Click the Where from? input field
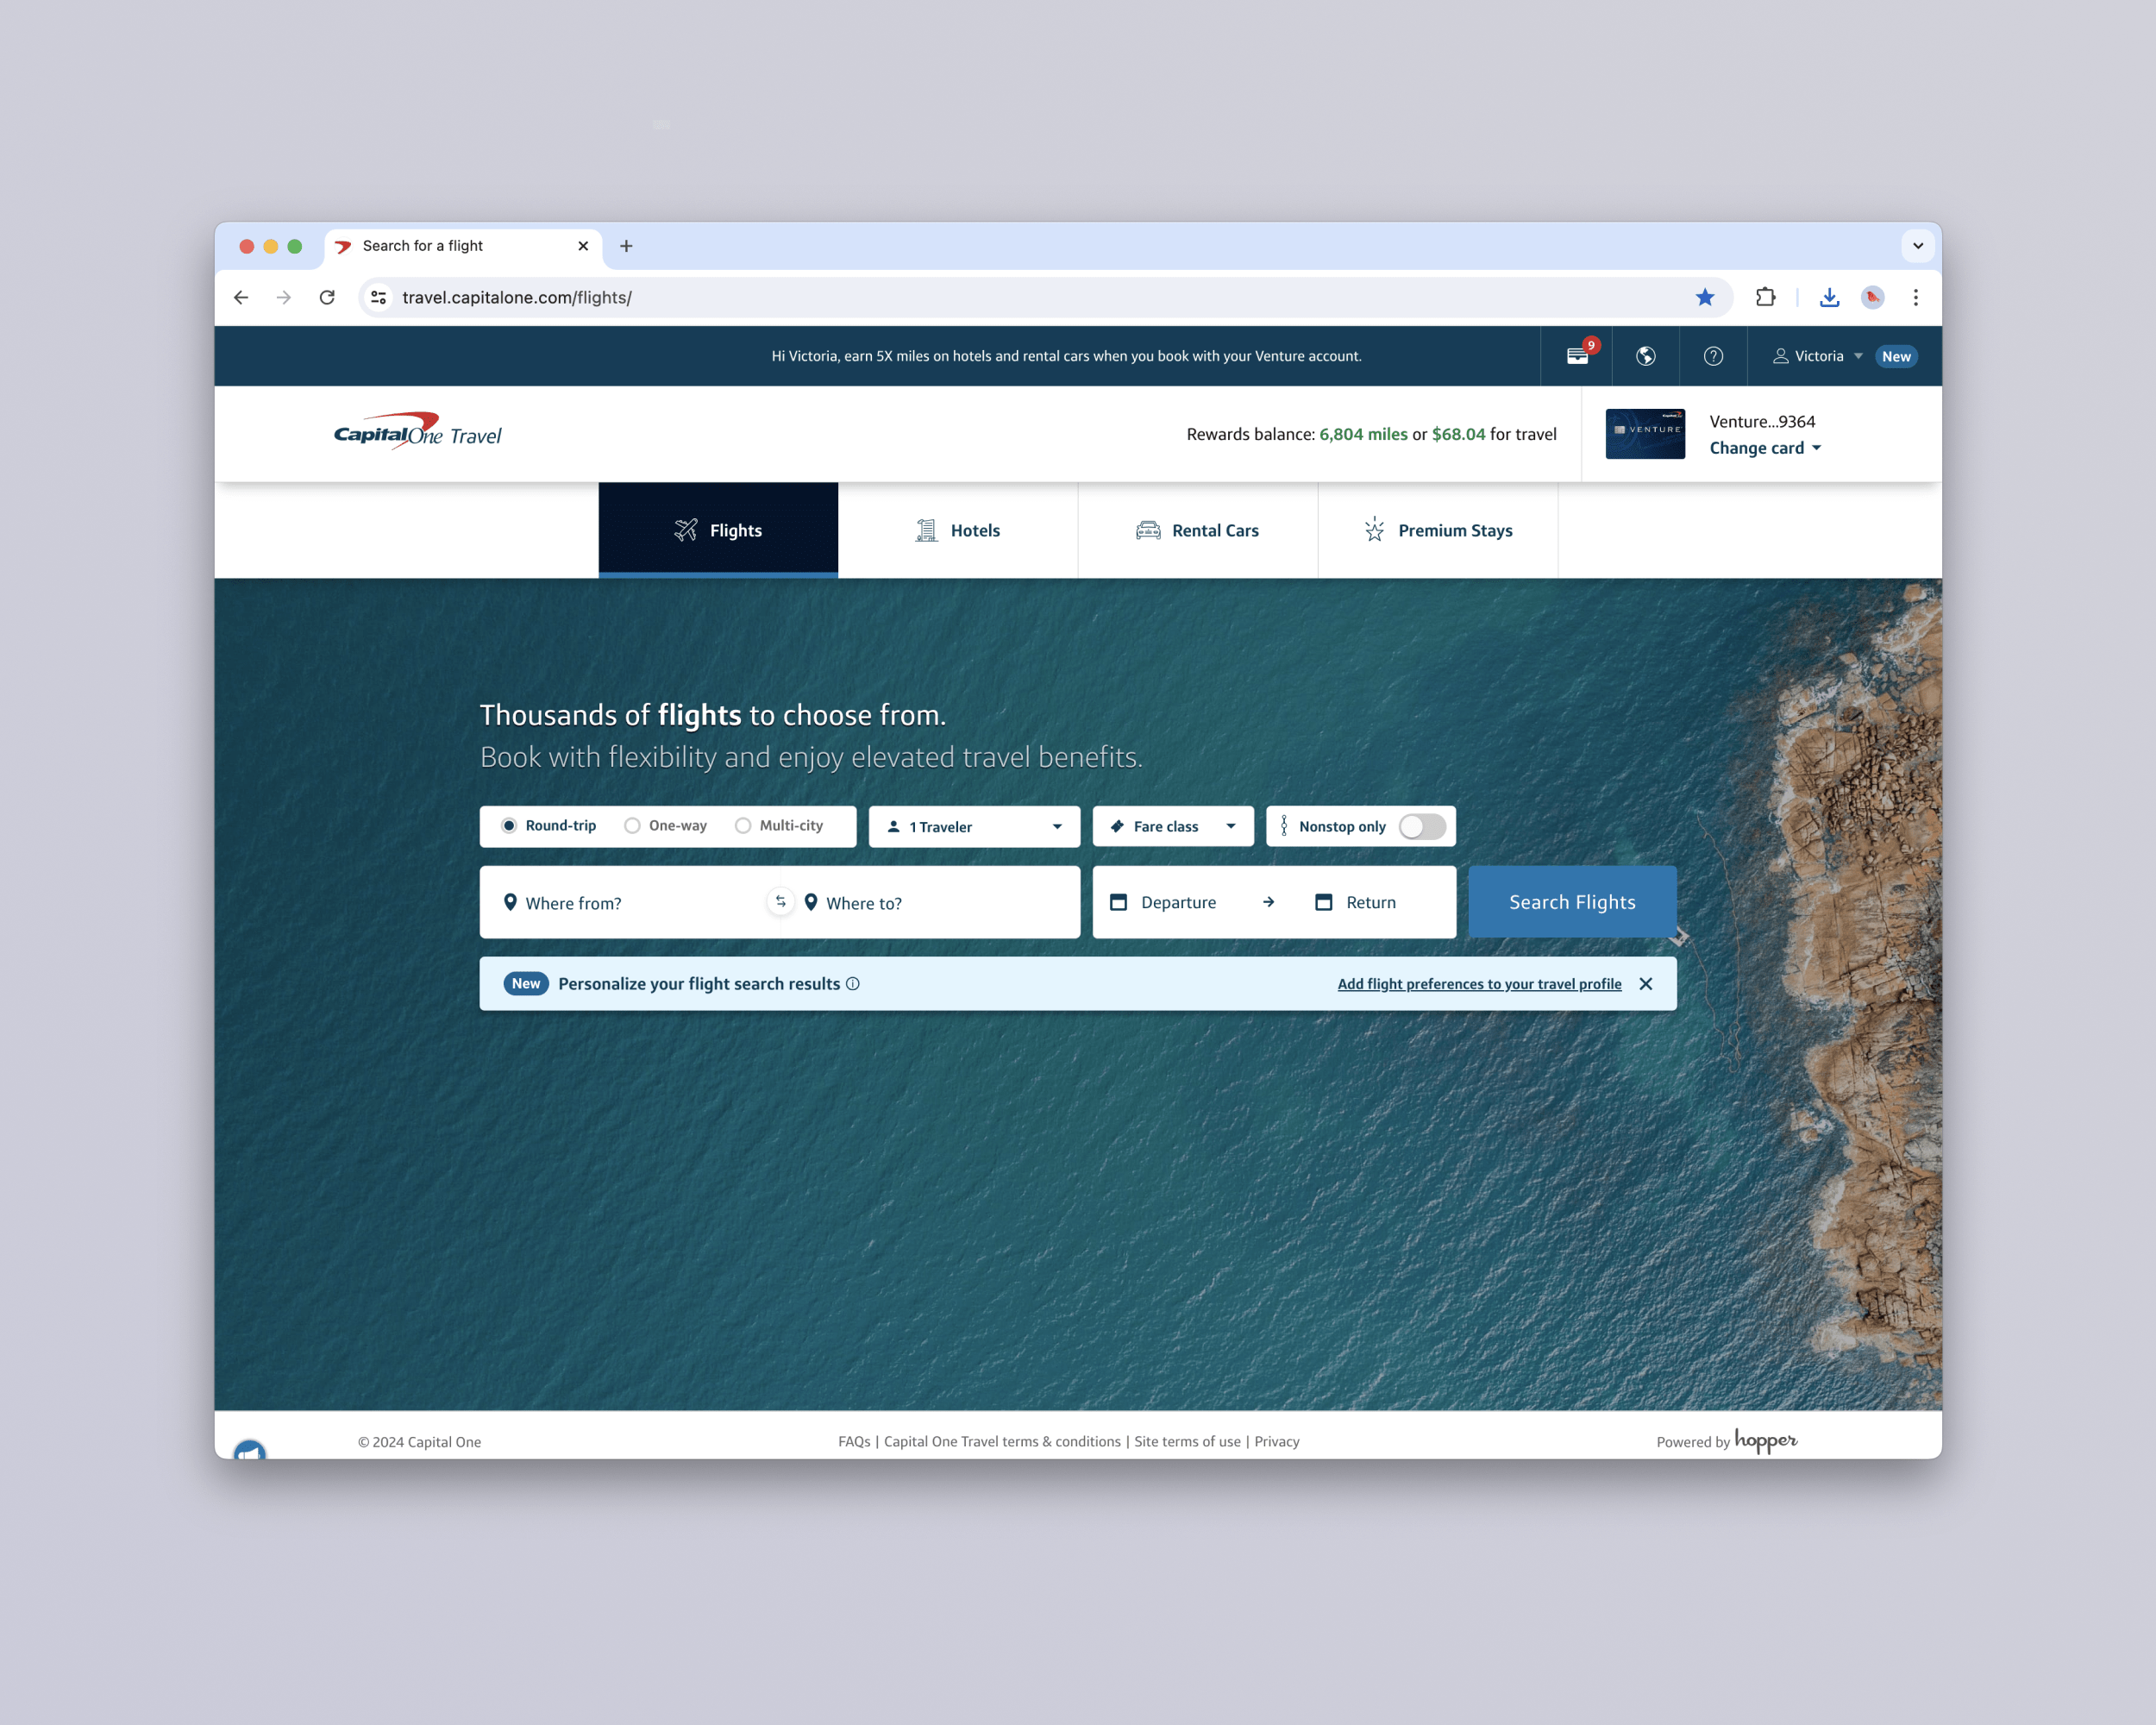The image size is (2156, 1725). click(x=630, y=902)
